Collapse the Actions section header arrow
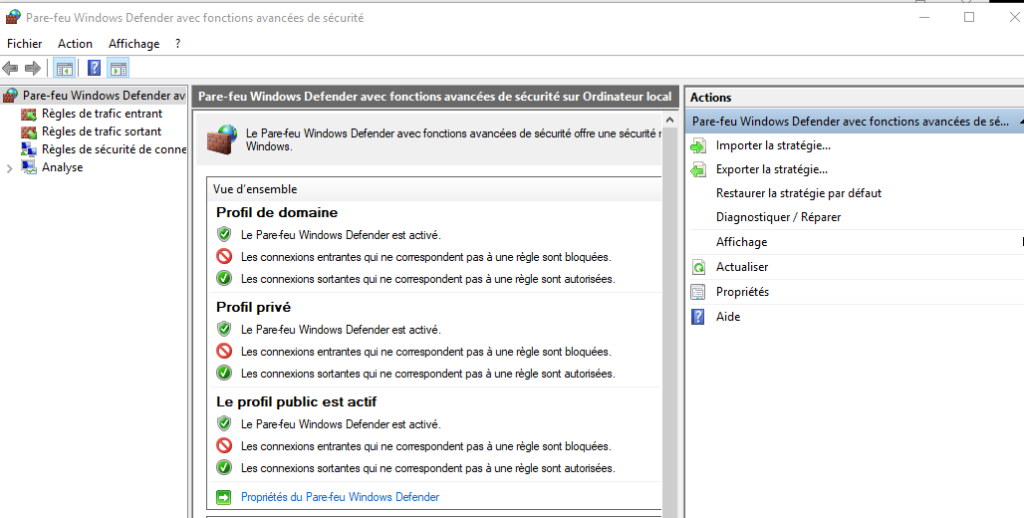Image resolution: width=1024 pixels, height=518 pixels. click(x=1021, y=121)
